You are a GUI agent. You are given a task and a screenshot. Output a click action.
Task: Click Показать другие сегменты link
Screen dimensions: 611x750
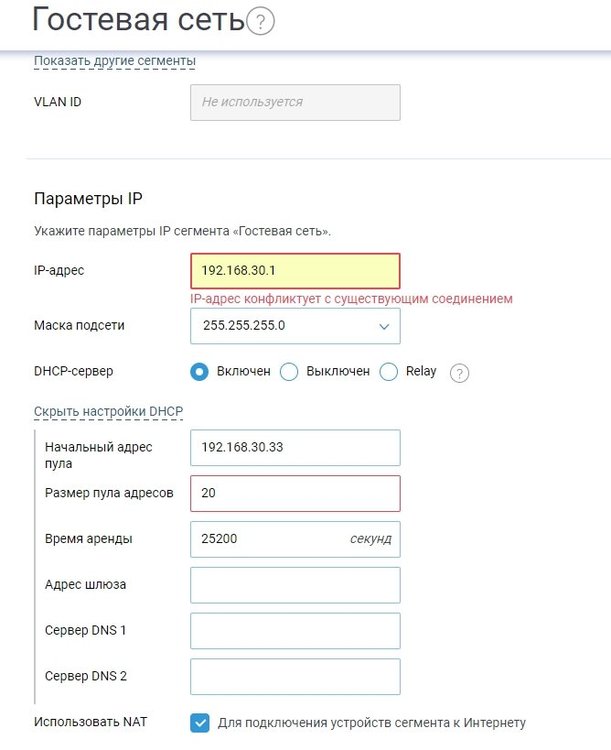pos(115,61)
